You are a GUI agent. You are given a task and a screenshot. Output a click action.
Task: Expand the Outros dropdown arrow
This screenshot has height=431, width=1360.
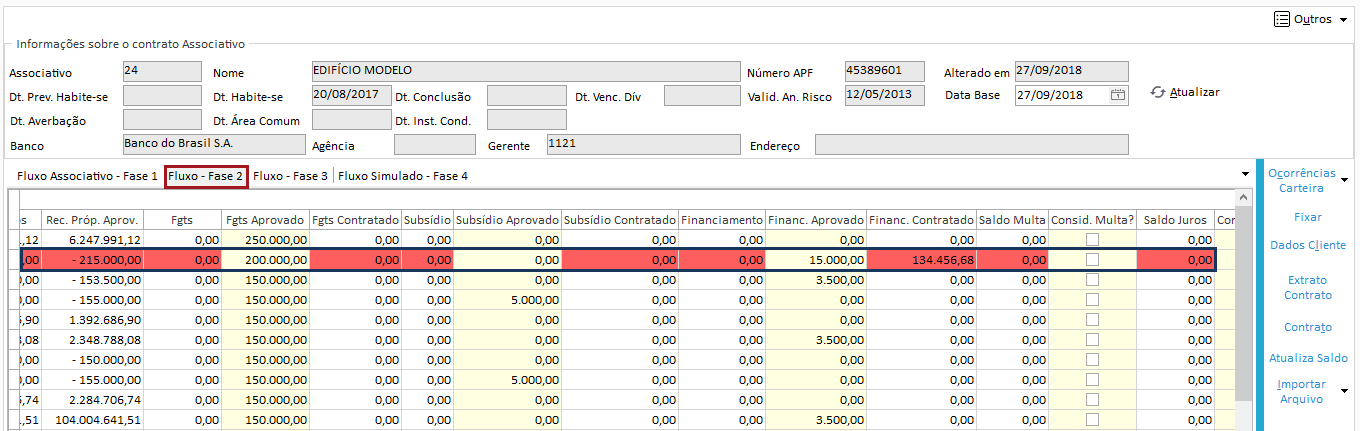point(1342,20)
